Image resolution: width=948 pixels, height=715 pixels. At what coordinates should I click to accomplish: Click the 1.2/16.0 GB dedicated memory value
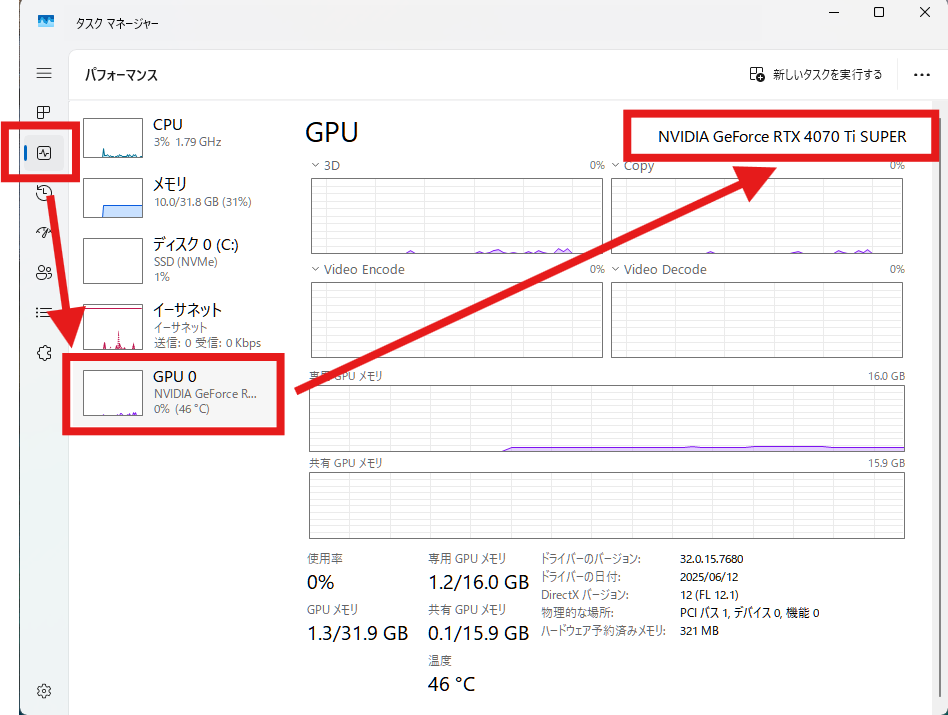[x=478, y=582]
